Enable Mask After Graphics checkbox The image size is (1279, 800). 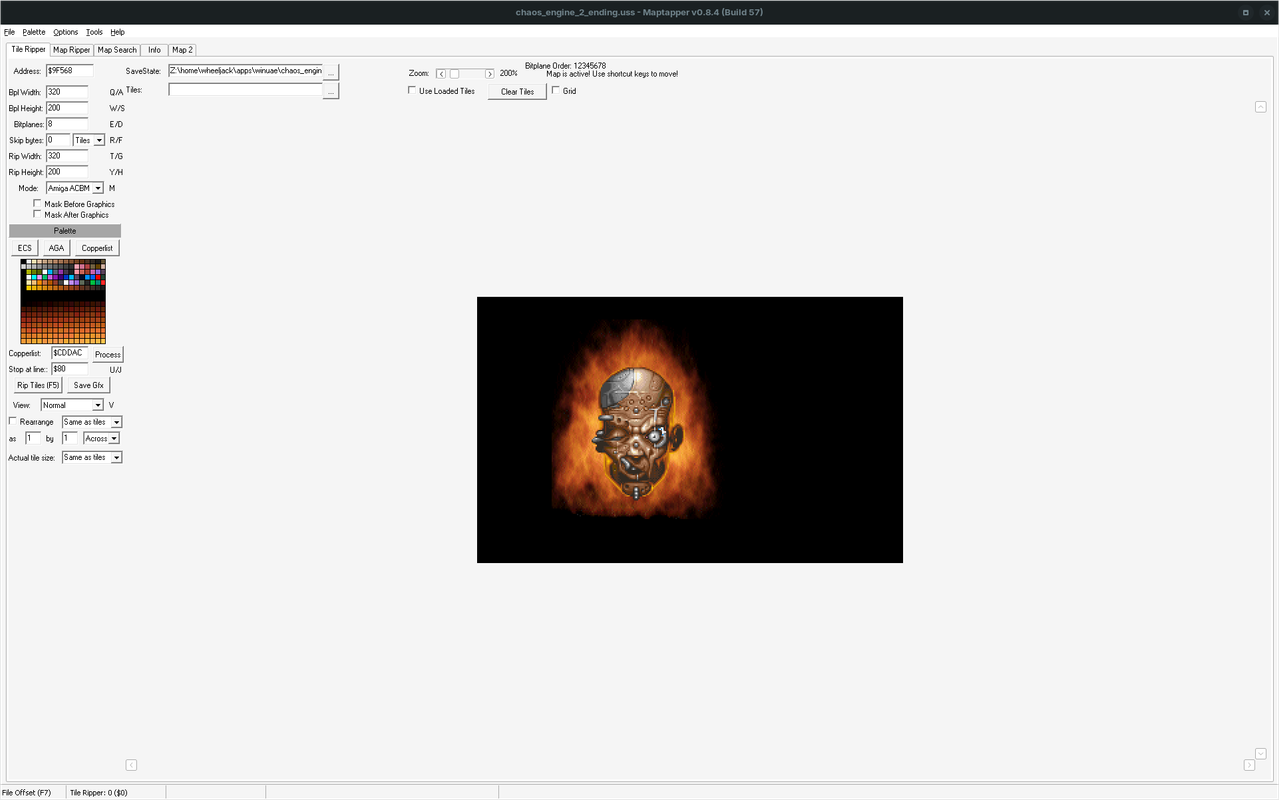[37, 214]
